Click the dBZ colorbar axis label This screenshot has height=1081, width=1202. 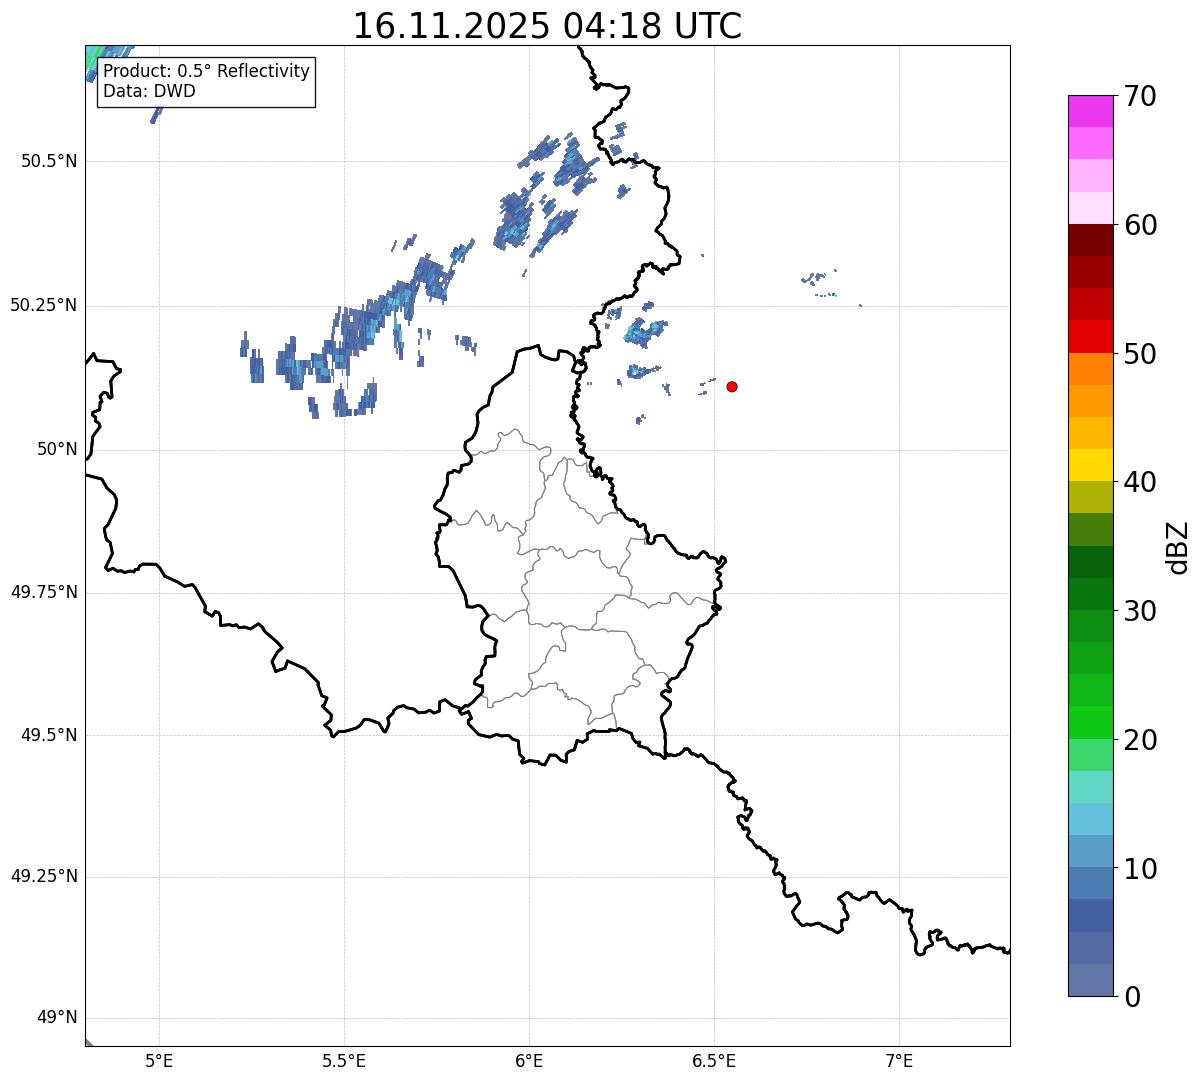1179,547
